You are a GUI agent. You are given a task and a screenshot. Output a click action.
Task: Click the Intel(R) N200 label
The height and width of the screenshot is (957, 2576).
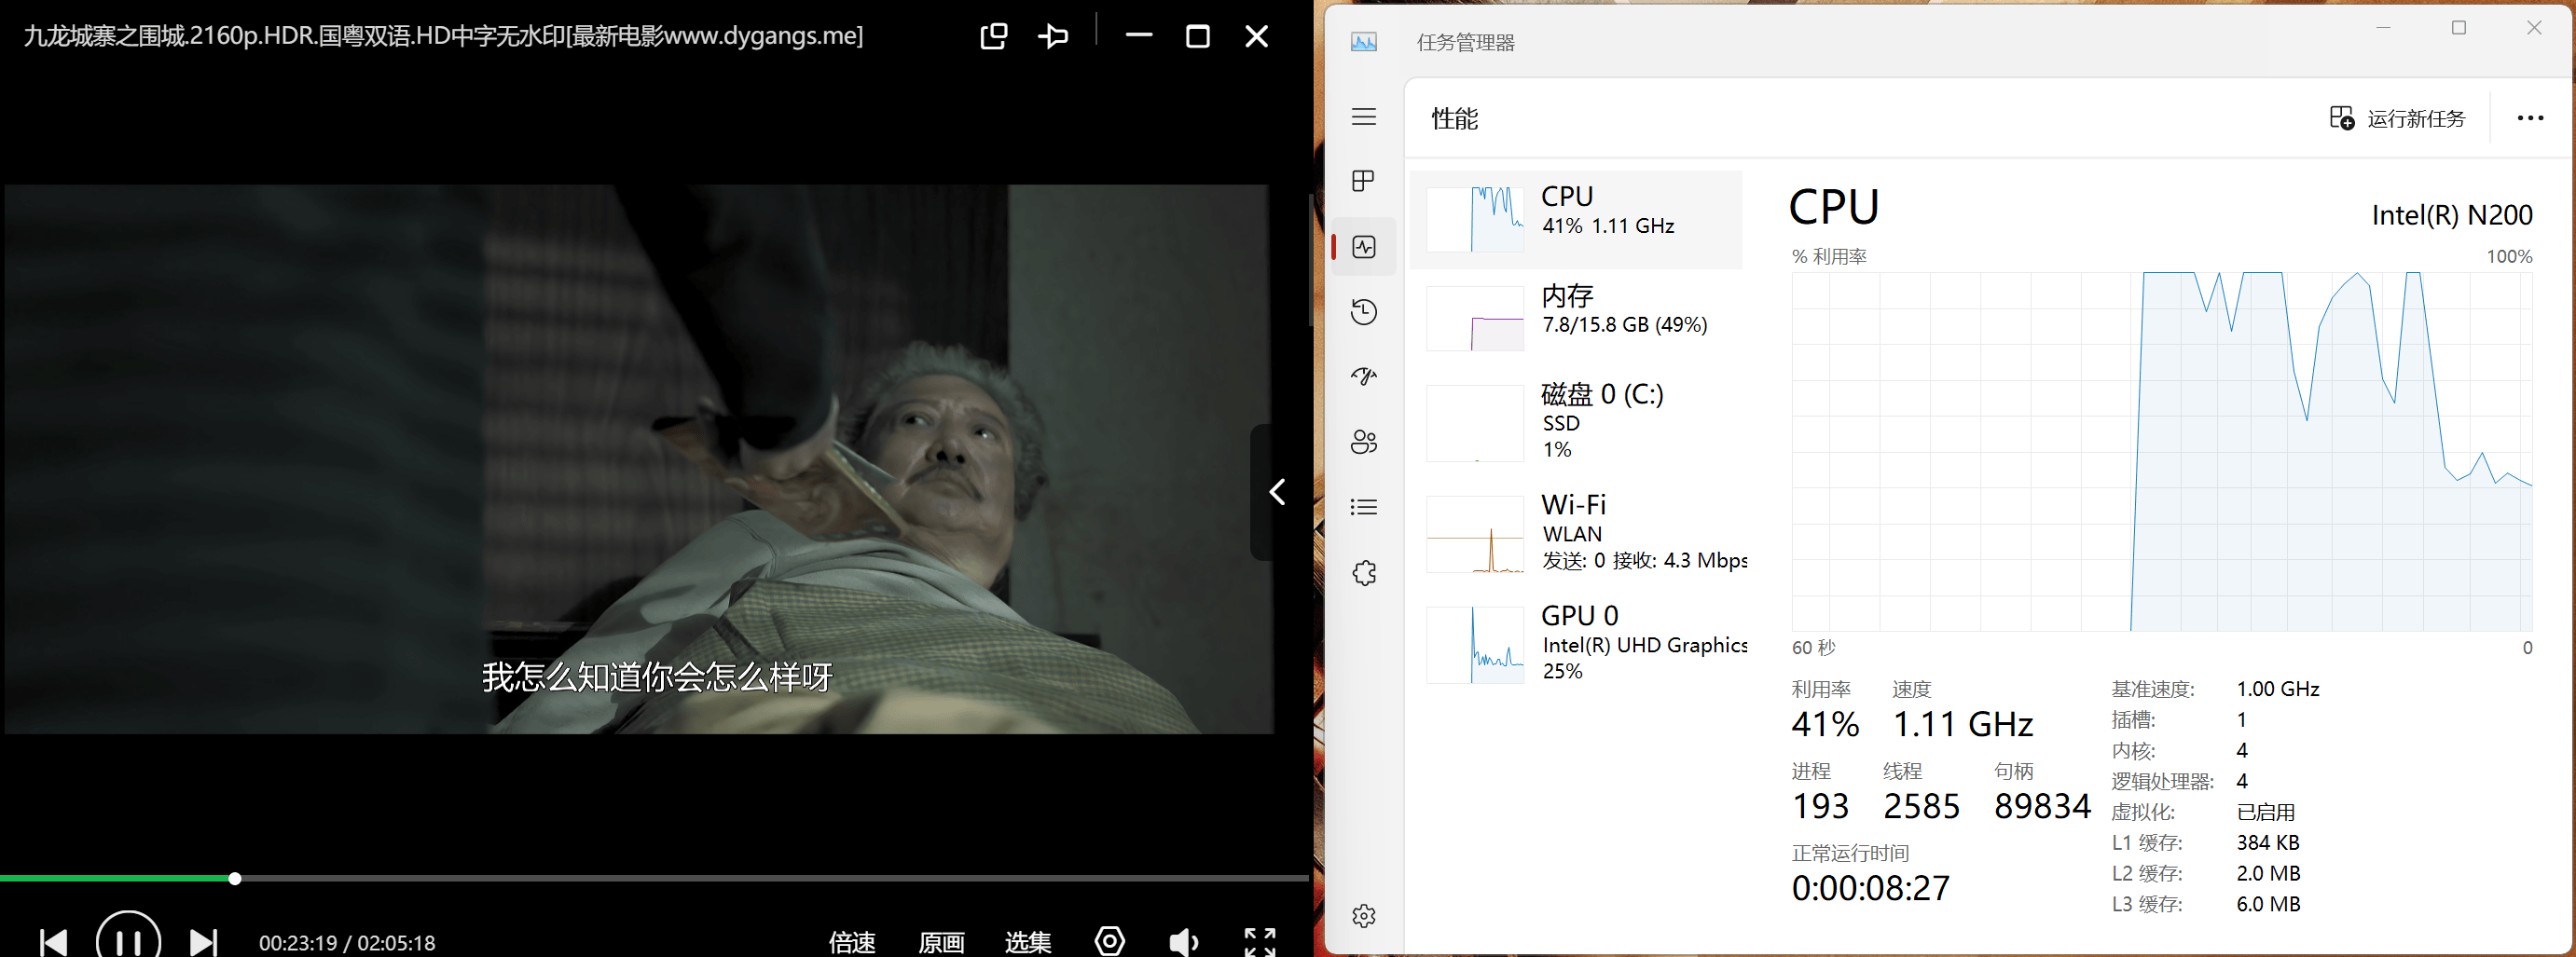click(2452, 215)
